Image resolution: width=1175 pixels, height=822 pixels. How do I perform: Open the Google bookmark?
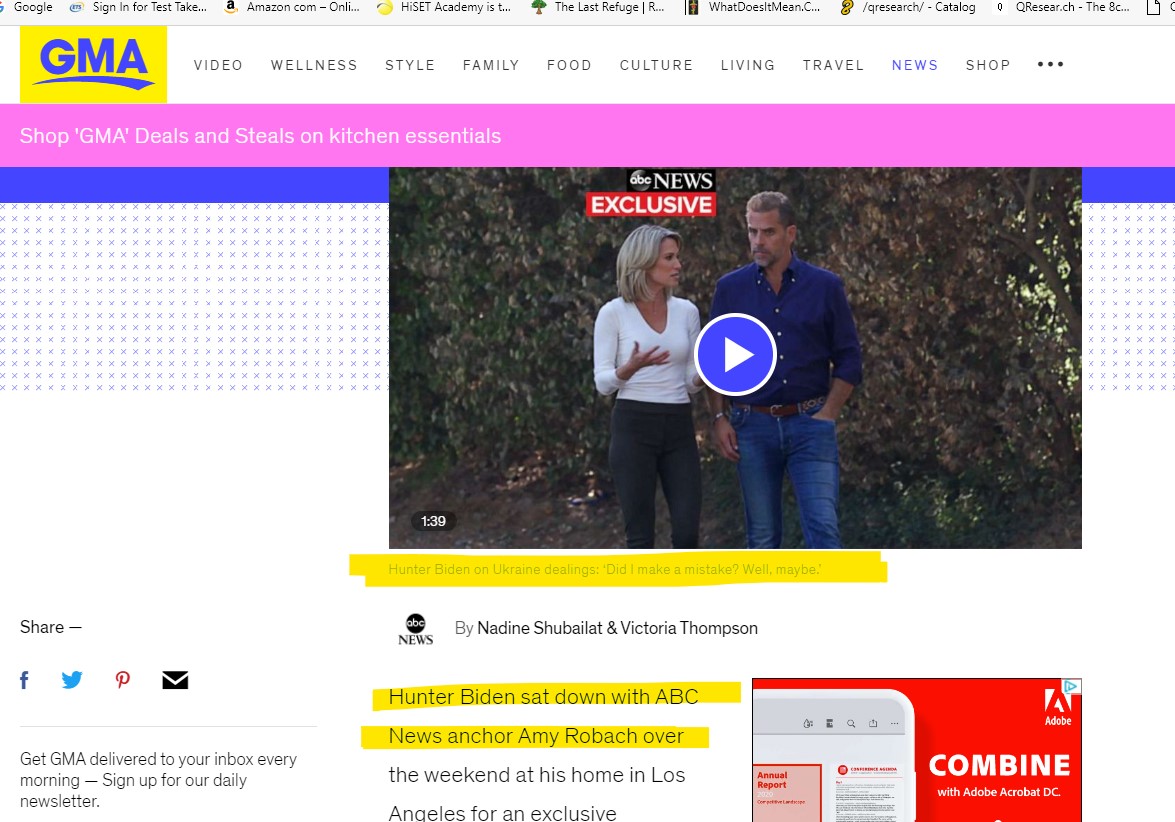tap(26, 7)
